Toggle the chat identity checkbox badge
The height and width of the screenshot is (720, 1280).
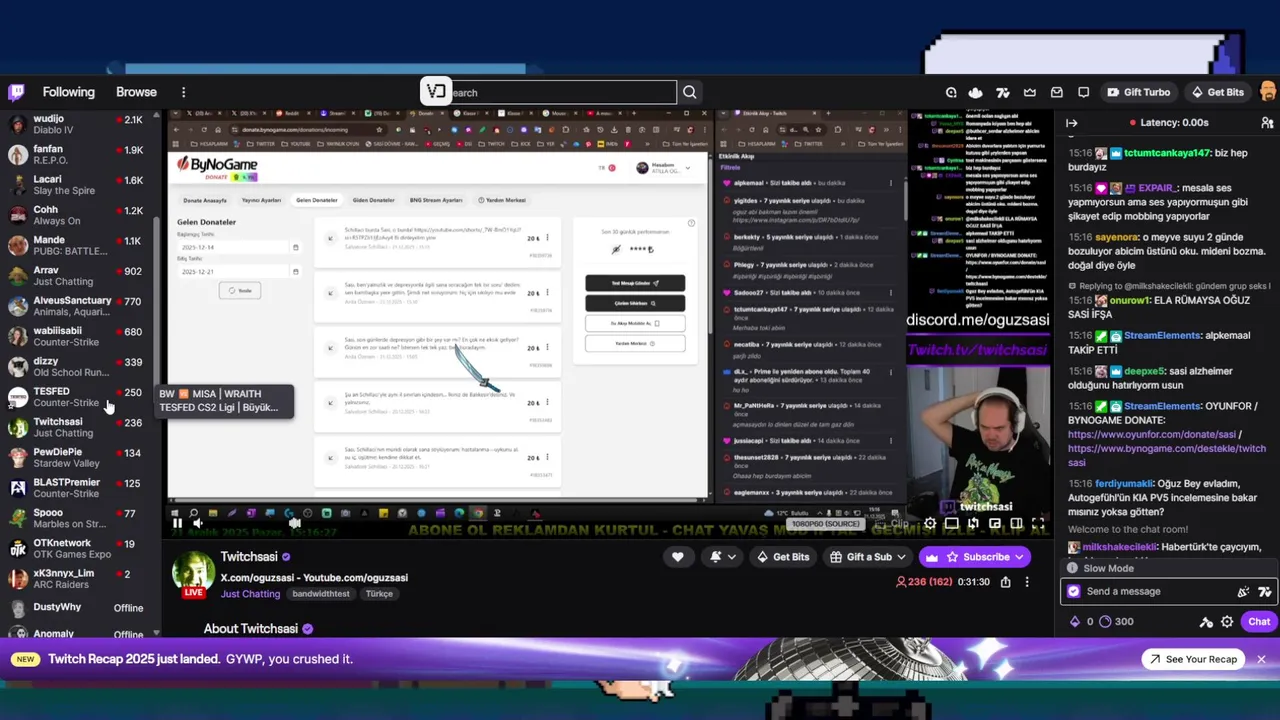coord(1074,591)
